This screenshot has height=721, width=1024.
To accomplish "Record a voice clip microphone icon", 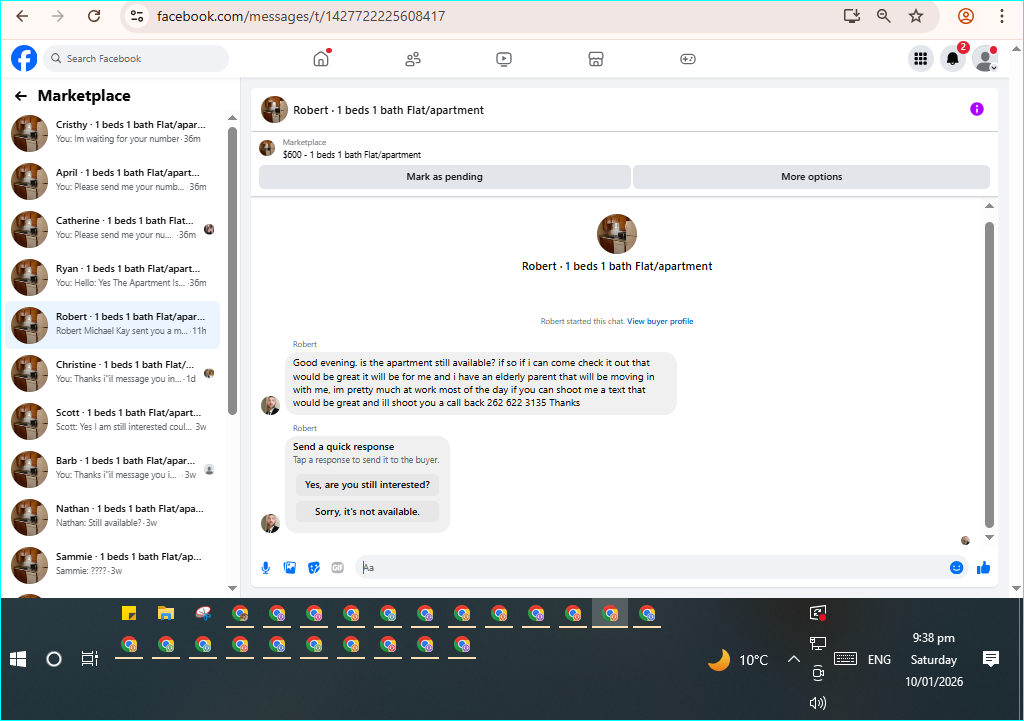I will pyautogui.click(x=266, y=568).
